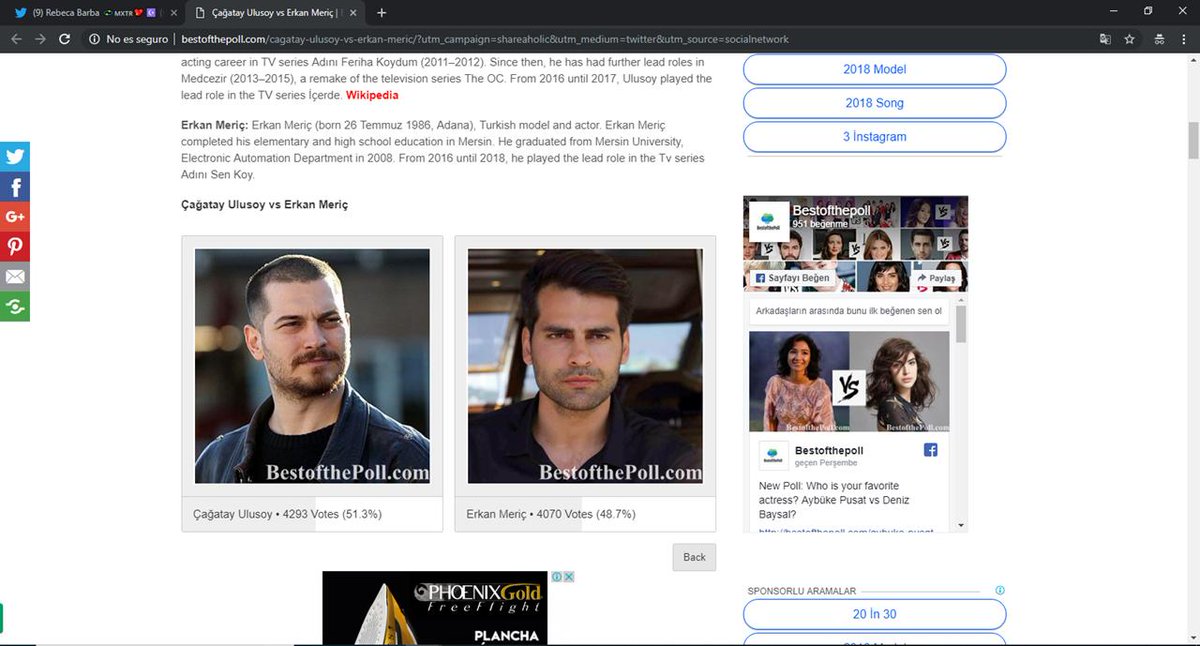Click the Çağatay Ulusoy photo
Image resolution: width=1200 pixels, height=646 pixels.
[312, 366]
